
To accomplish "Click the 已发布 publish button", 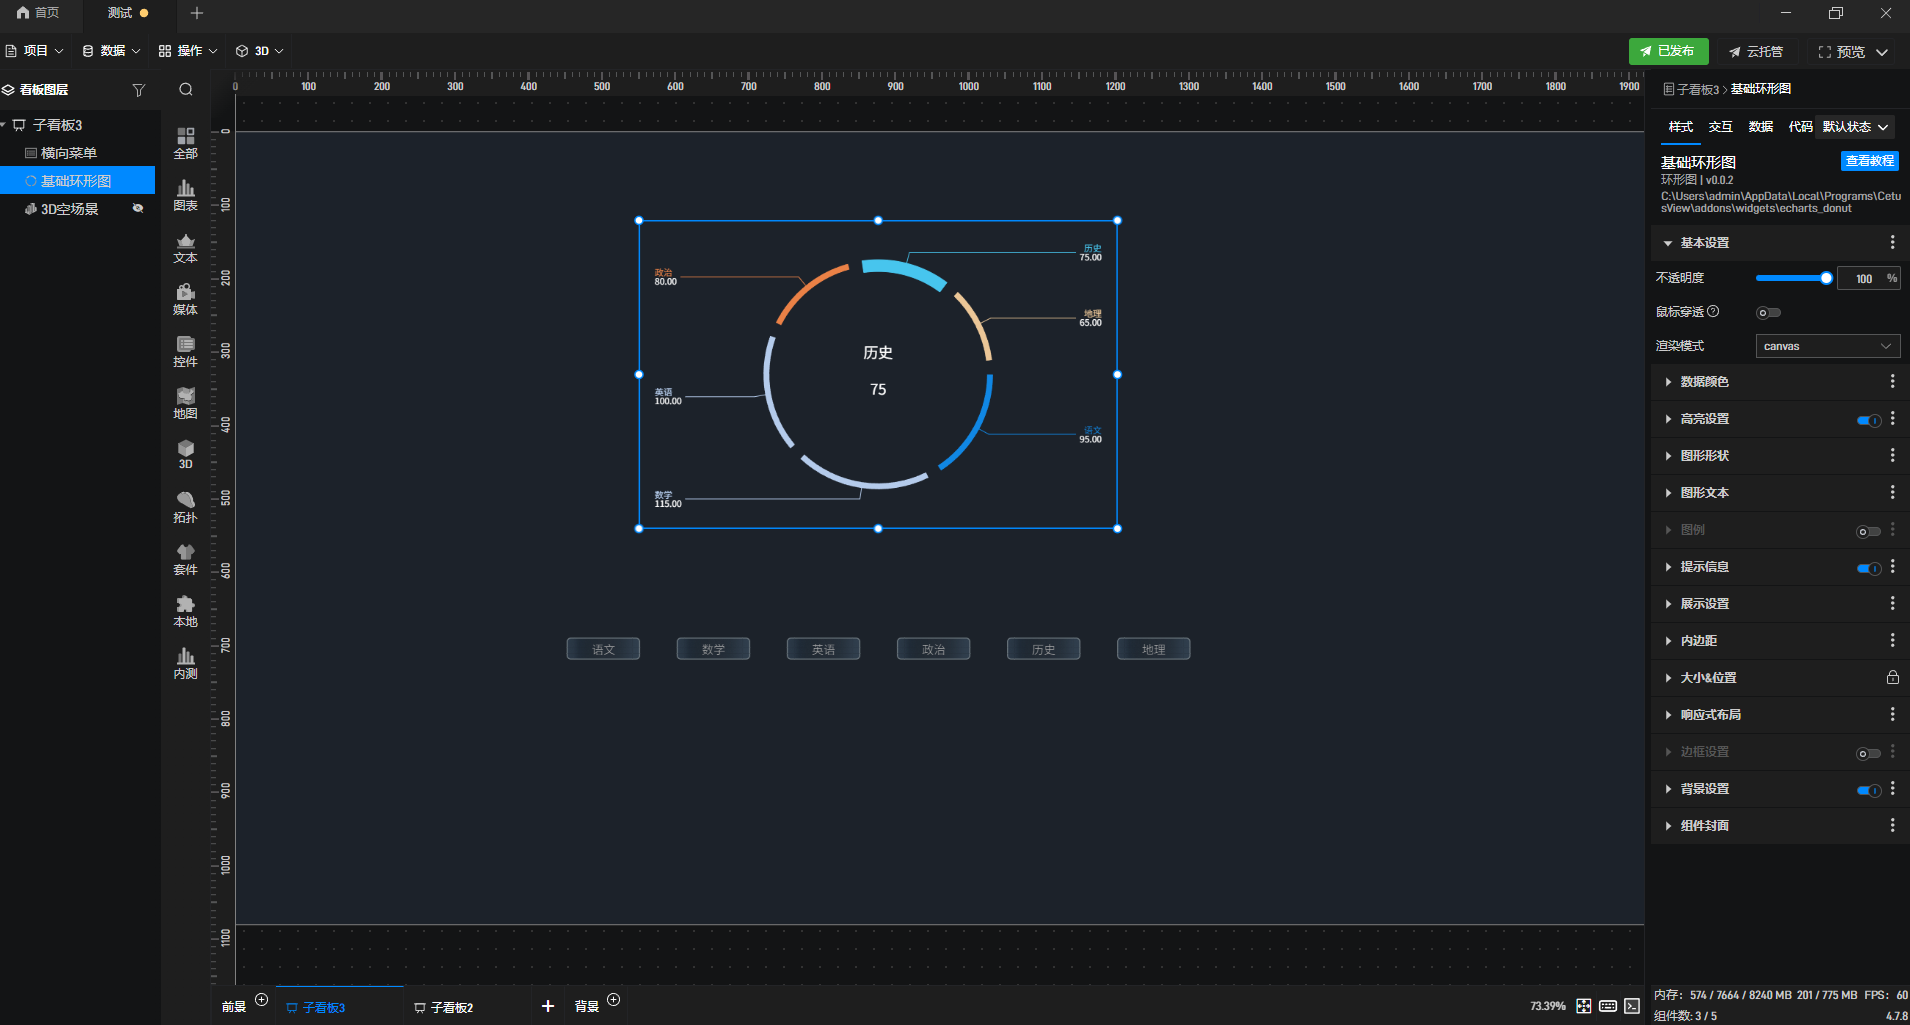I will tap(1668, 51).
